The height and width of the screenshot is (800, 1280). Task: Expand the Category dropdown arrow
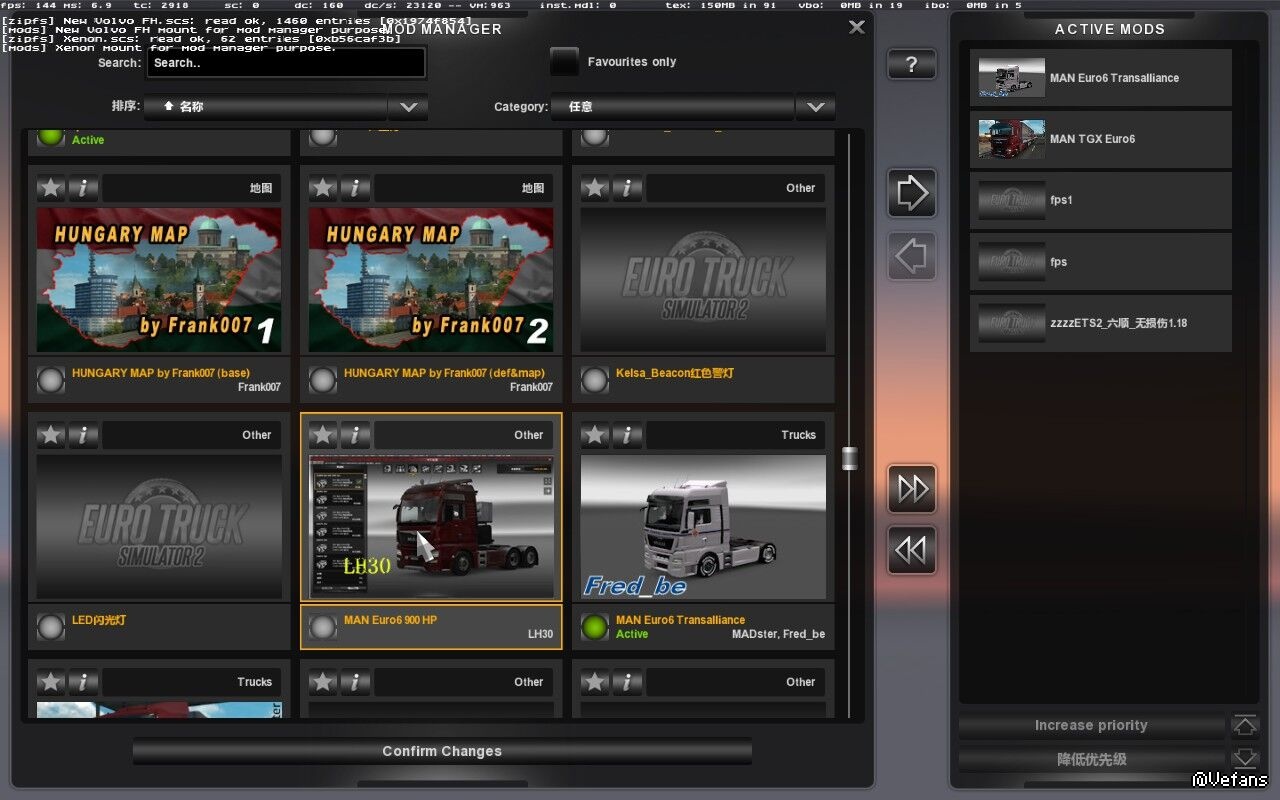click(x=815, y=107)
